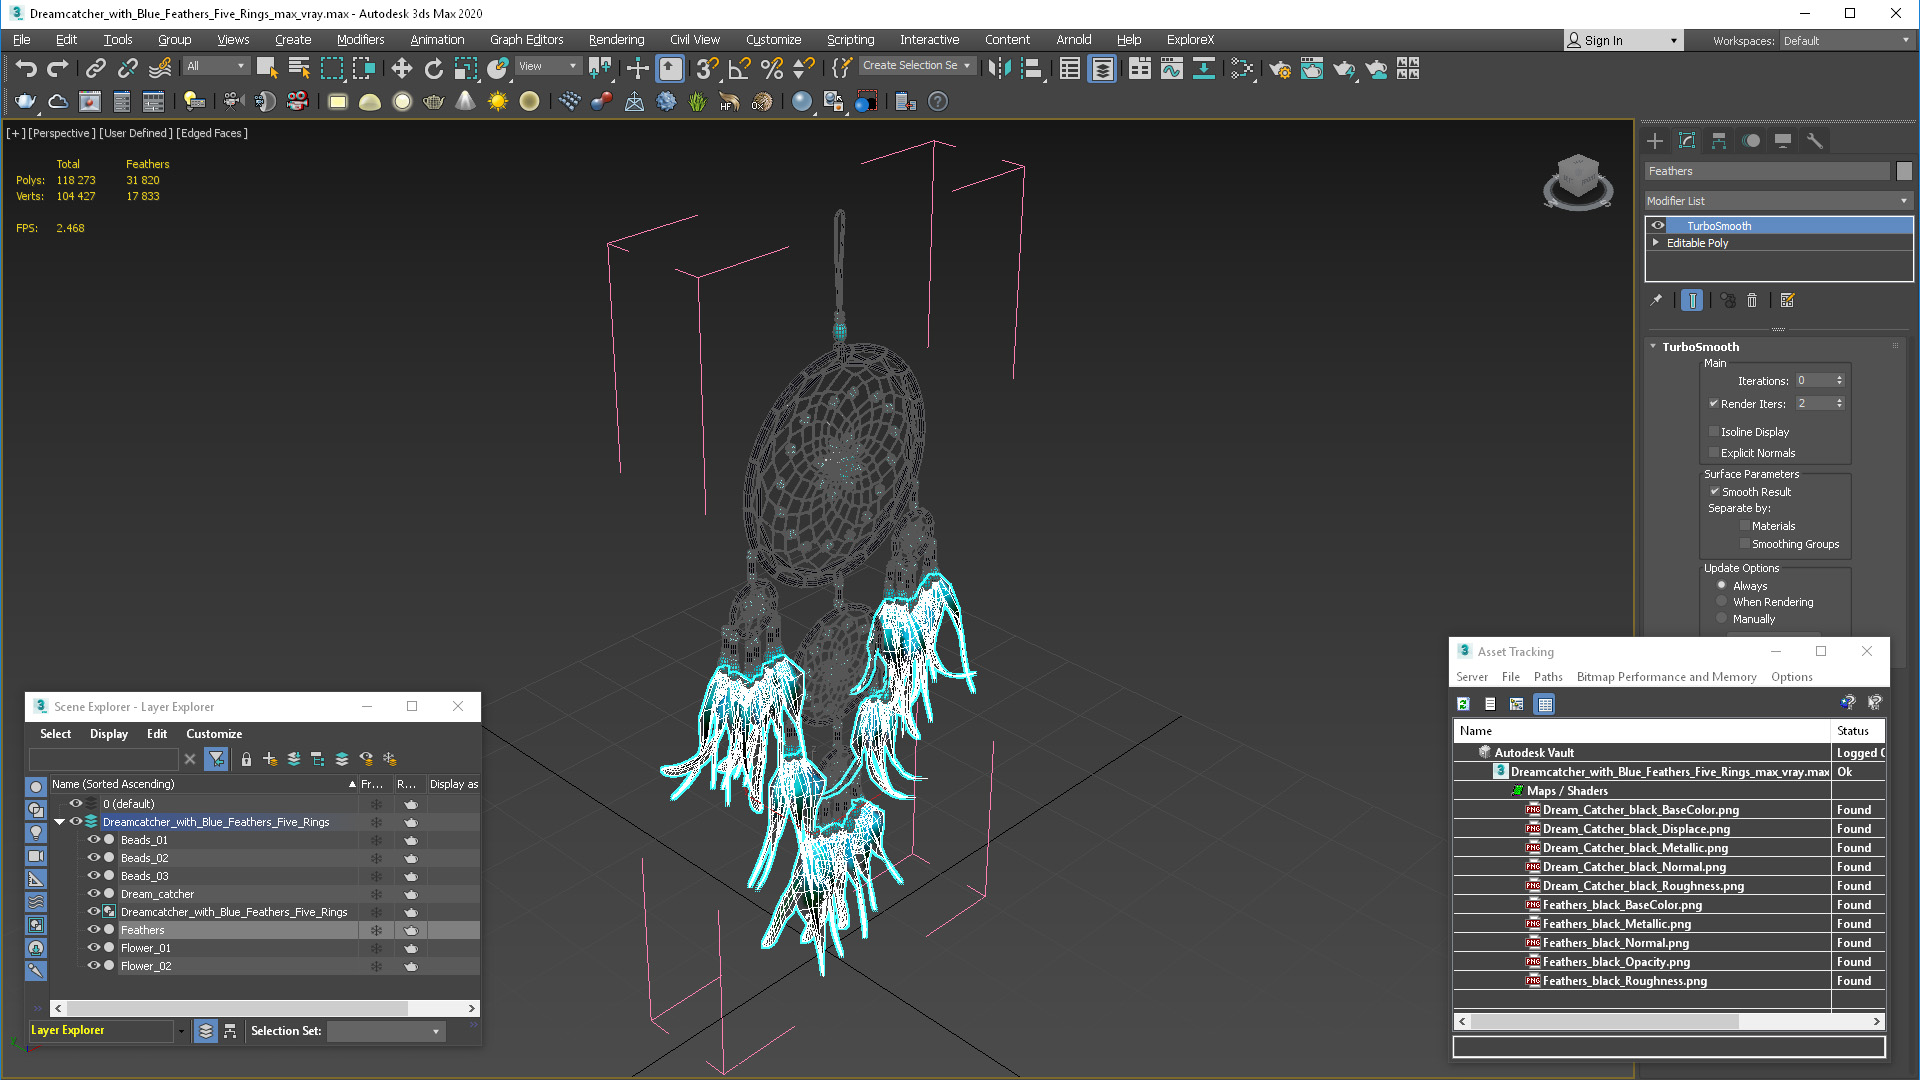The width and height of the screenshot is (1920, 1080).
Task: Open the Motion panel tab
Action: (1751, 141)
